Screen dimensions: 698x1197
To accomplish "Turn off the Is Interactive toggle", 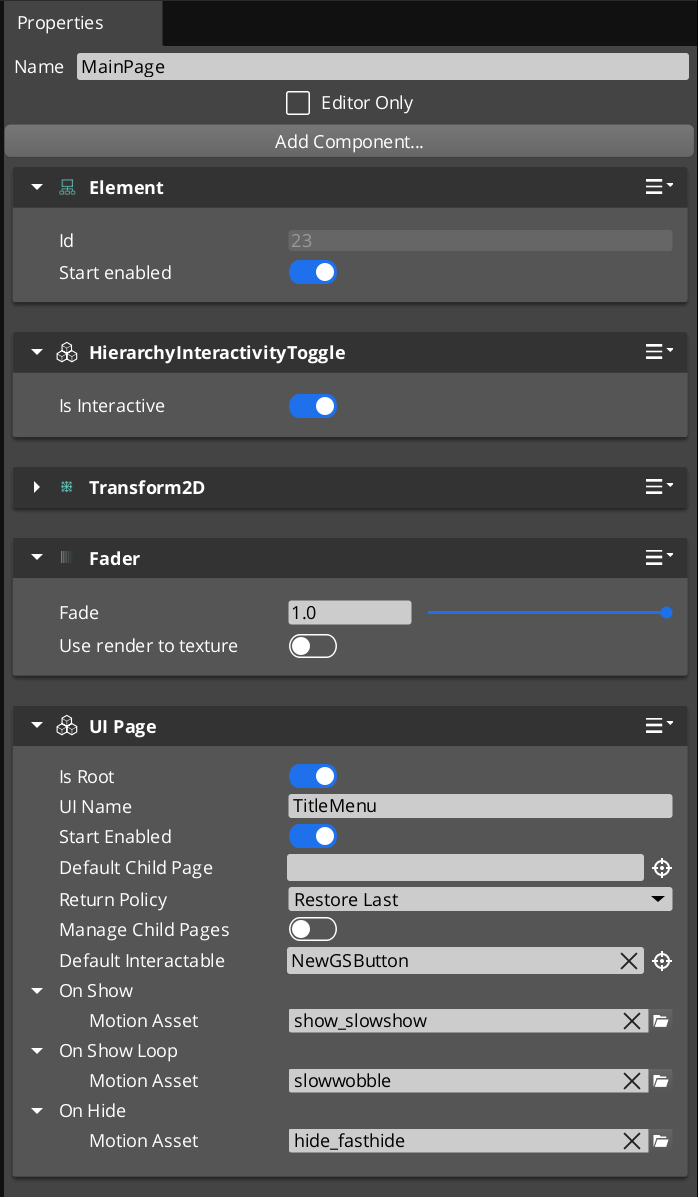I will point(313,405).
